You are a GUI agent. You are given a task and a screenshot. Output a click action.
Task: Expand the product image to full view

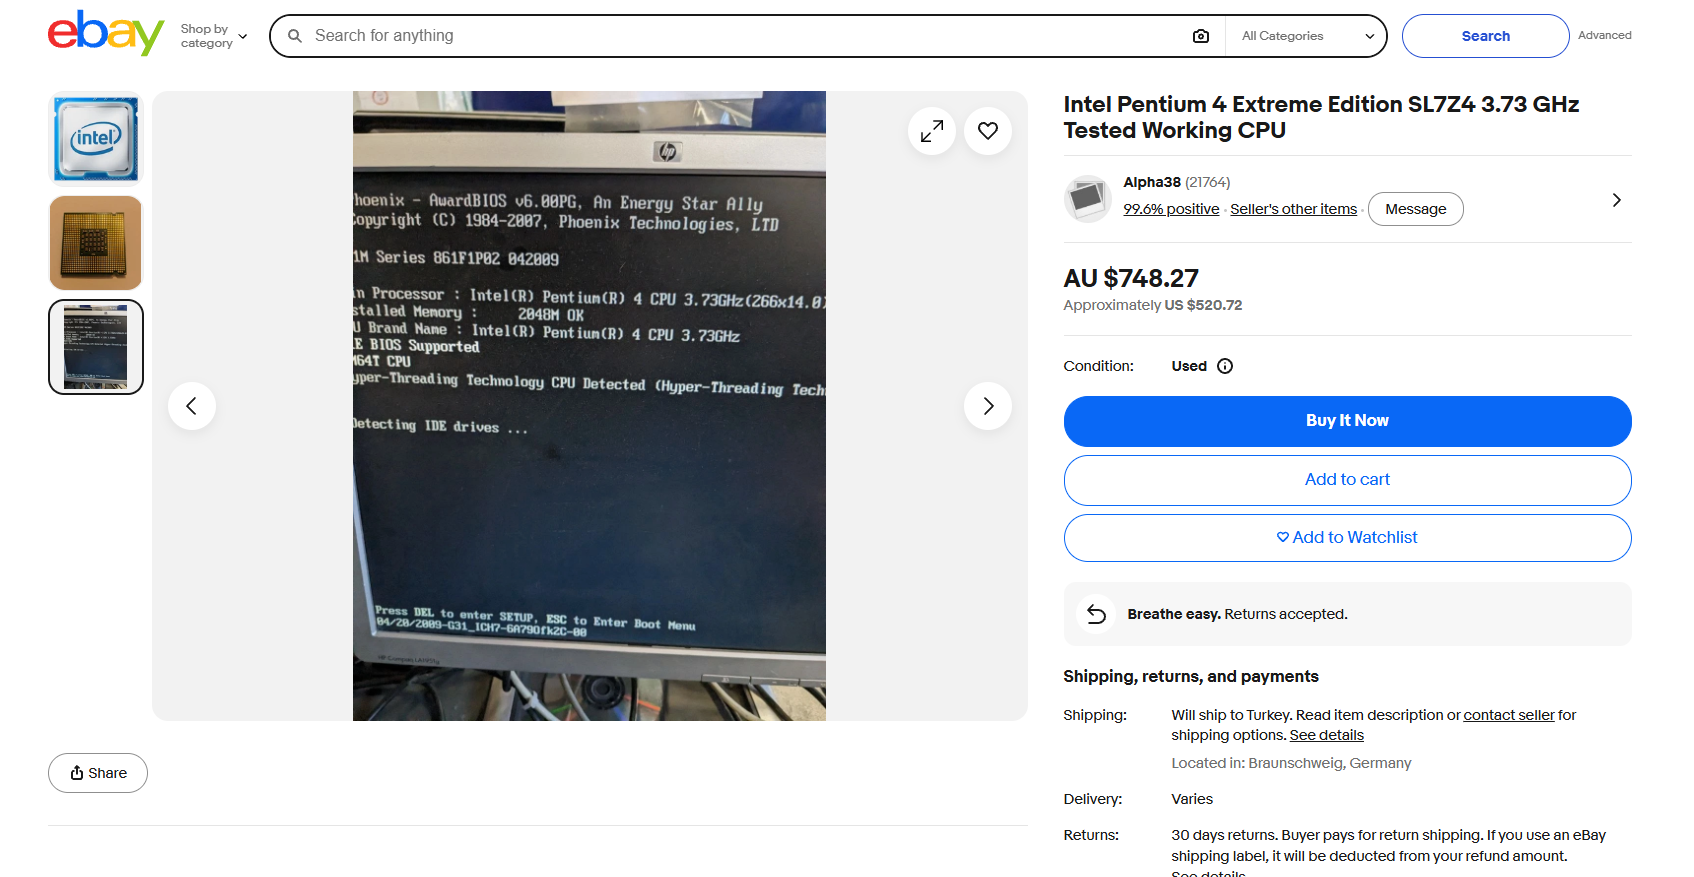point(932,131)
